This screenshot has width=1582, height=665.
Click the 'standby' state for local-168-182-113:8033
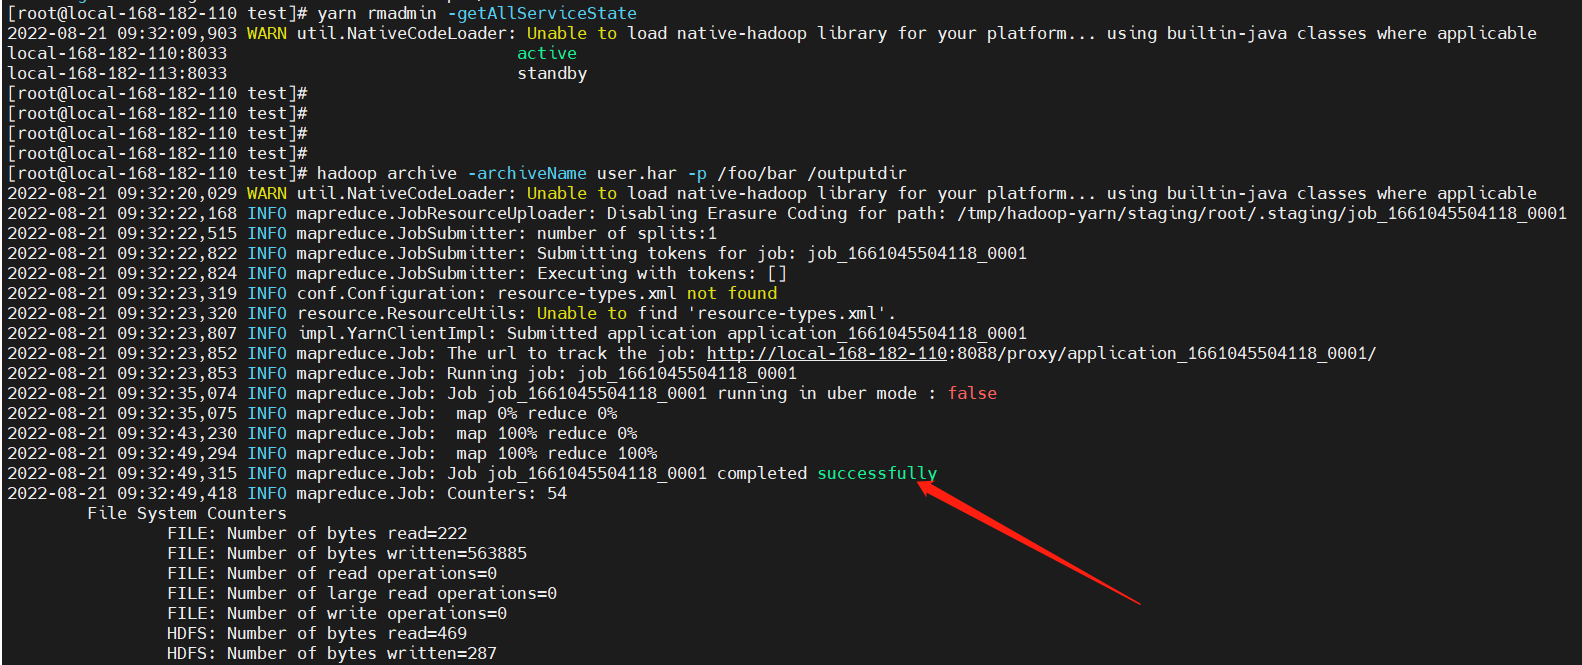pyautogui.click(x=552, y=73)
